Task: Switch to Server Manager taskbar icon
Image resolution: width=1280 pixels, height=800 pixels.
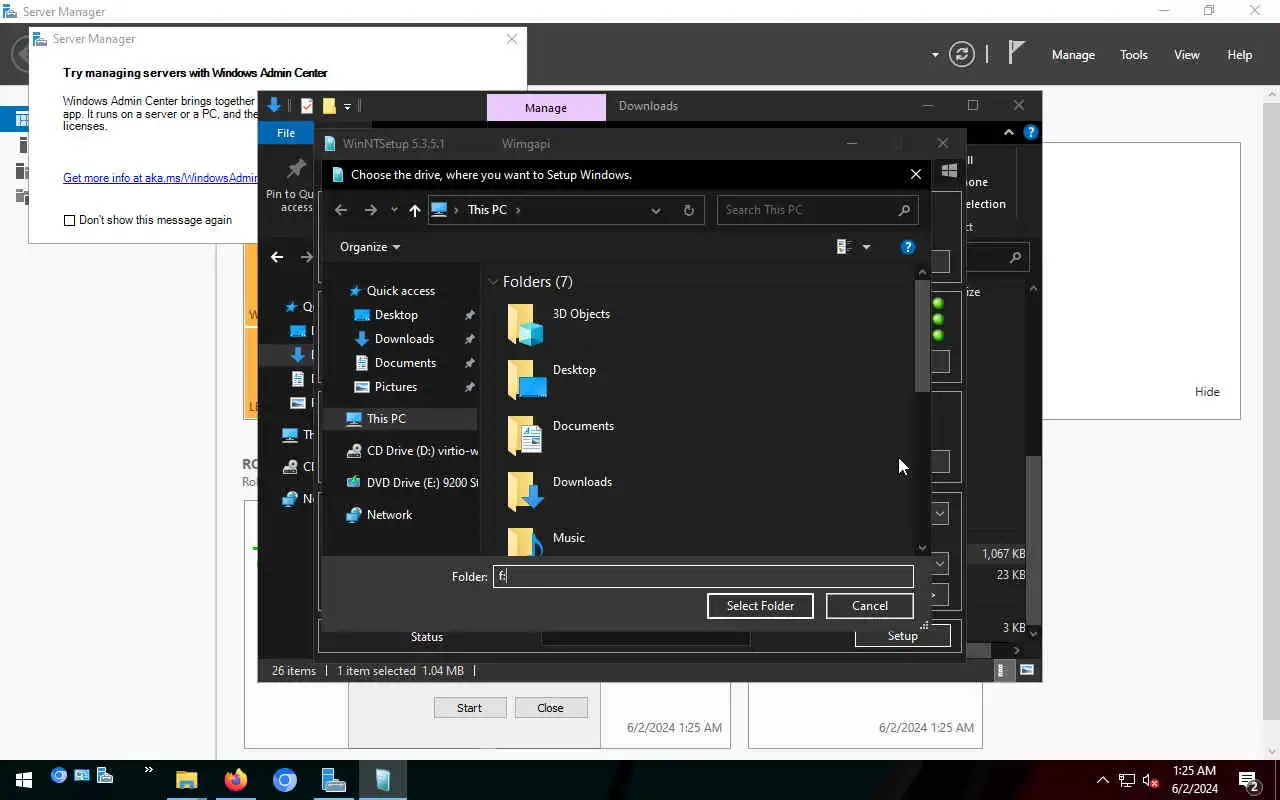Action: pos(334,780)
